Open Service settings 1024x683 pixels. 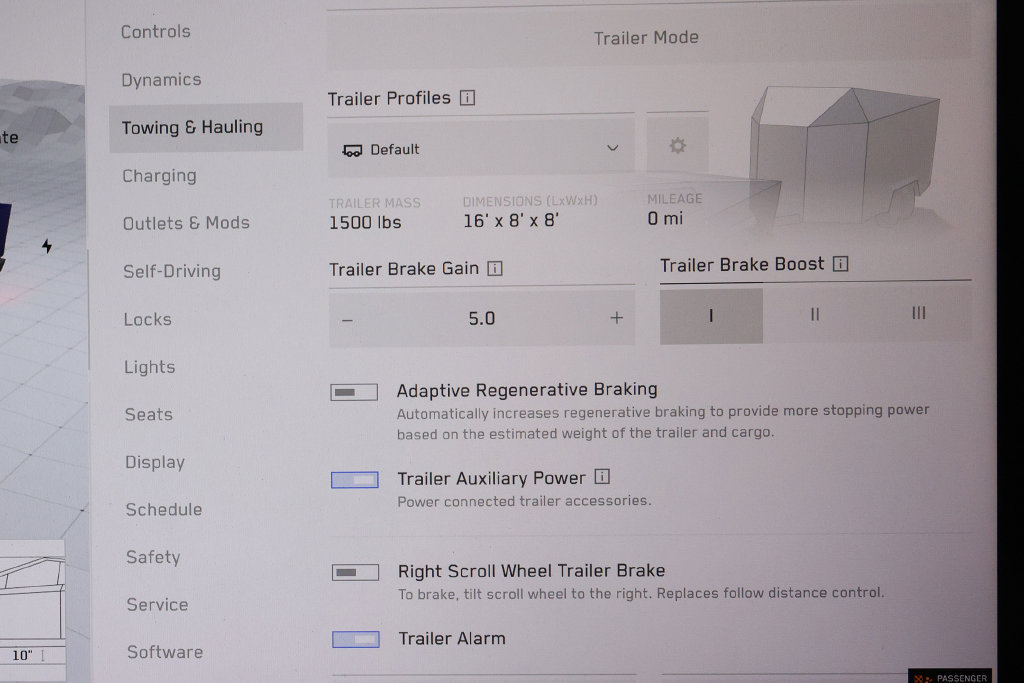coord(157,605)
